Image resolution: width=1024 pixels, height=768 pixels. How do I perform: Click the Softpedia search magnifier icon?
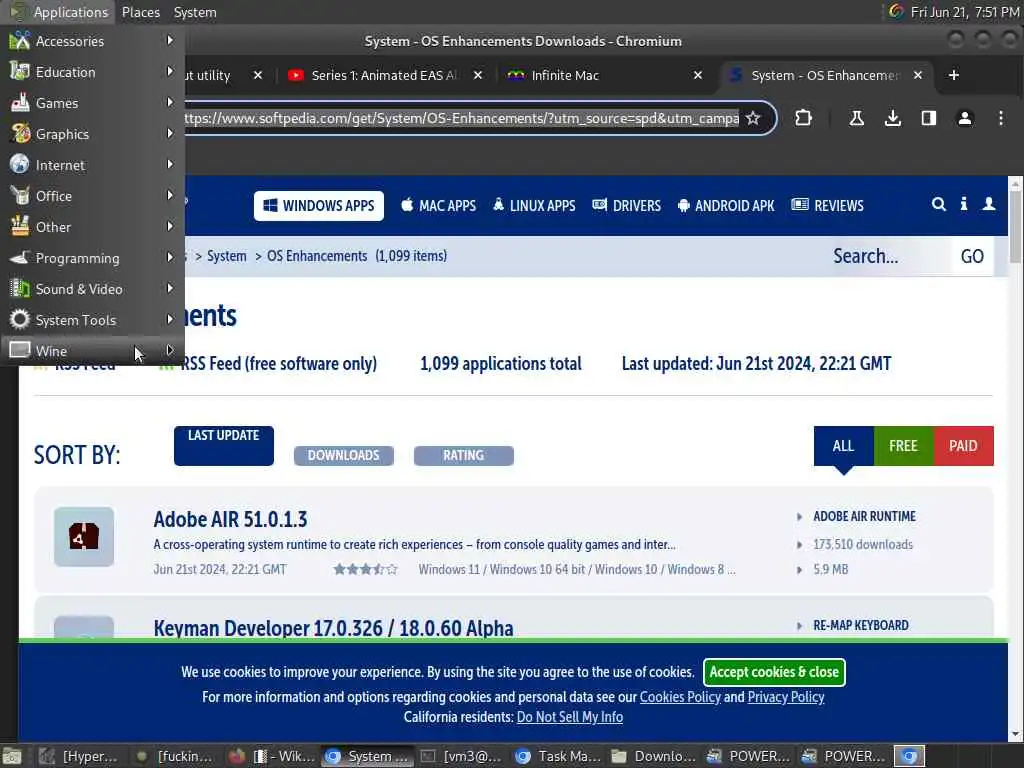938,204
